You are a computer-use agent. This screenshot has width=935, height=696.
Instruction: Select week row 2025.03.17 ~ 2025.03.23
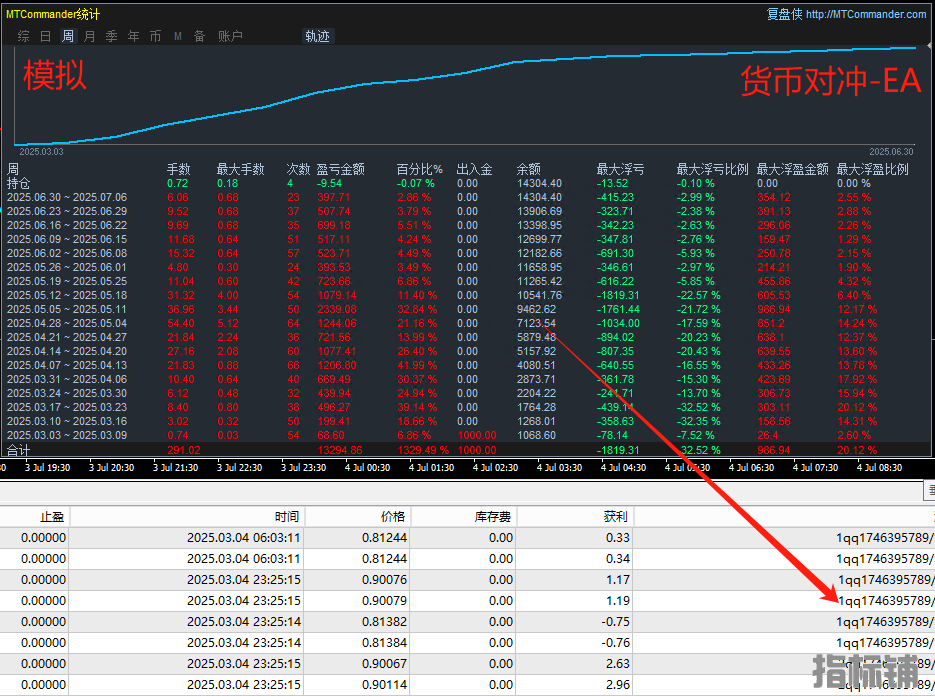tap(465, 407)
